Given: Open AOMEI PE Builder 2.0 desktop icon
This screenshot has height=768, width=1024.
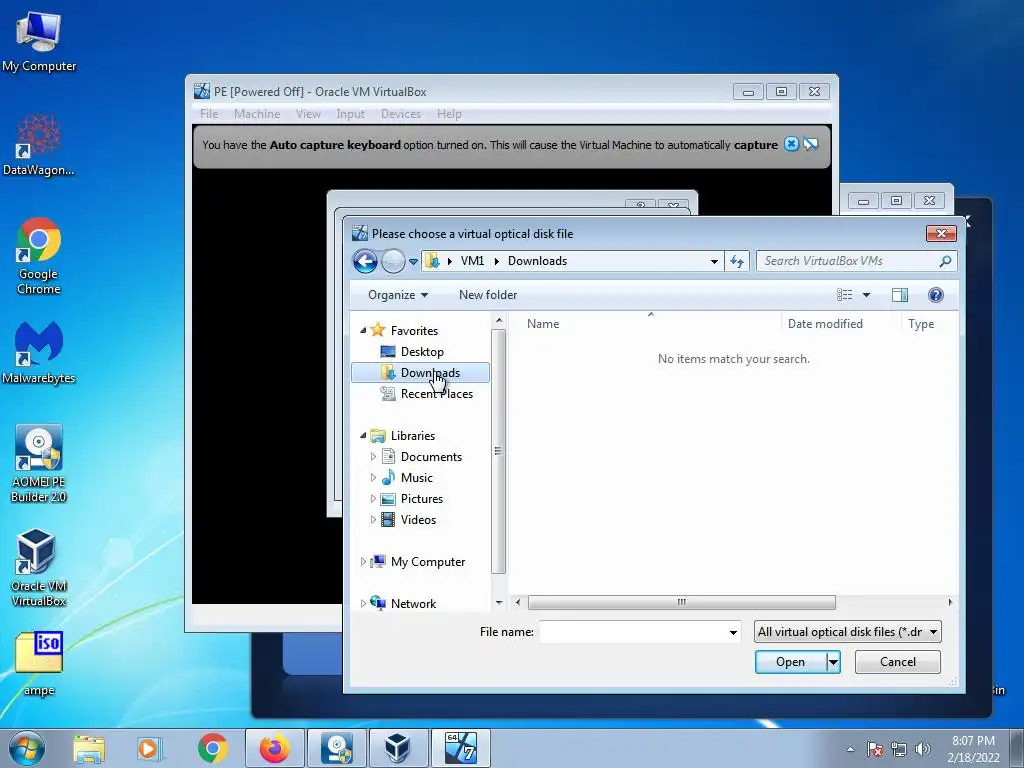Looking at the screenshot, I should pos(39,464).
